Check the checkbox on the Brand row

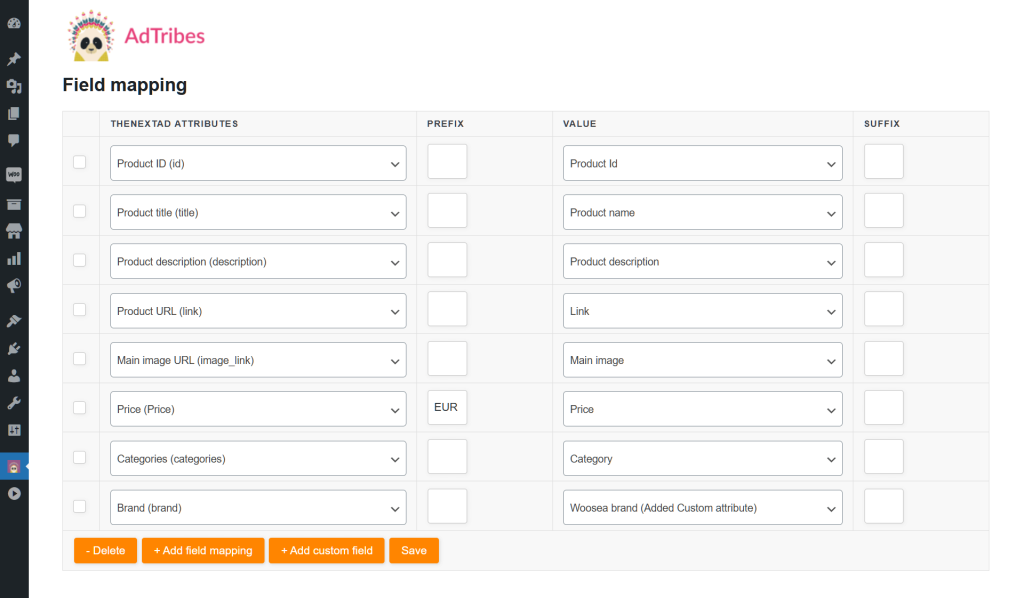coord(79,506)
